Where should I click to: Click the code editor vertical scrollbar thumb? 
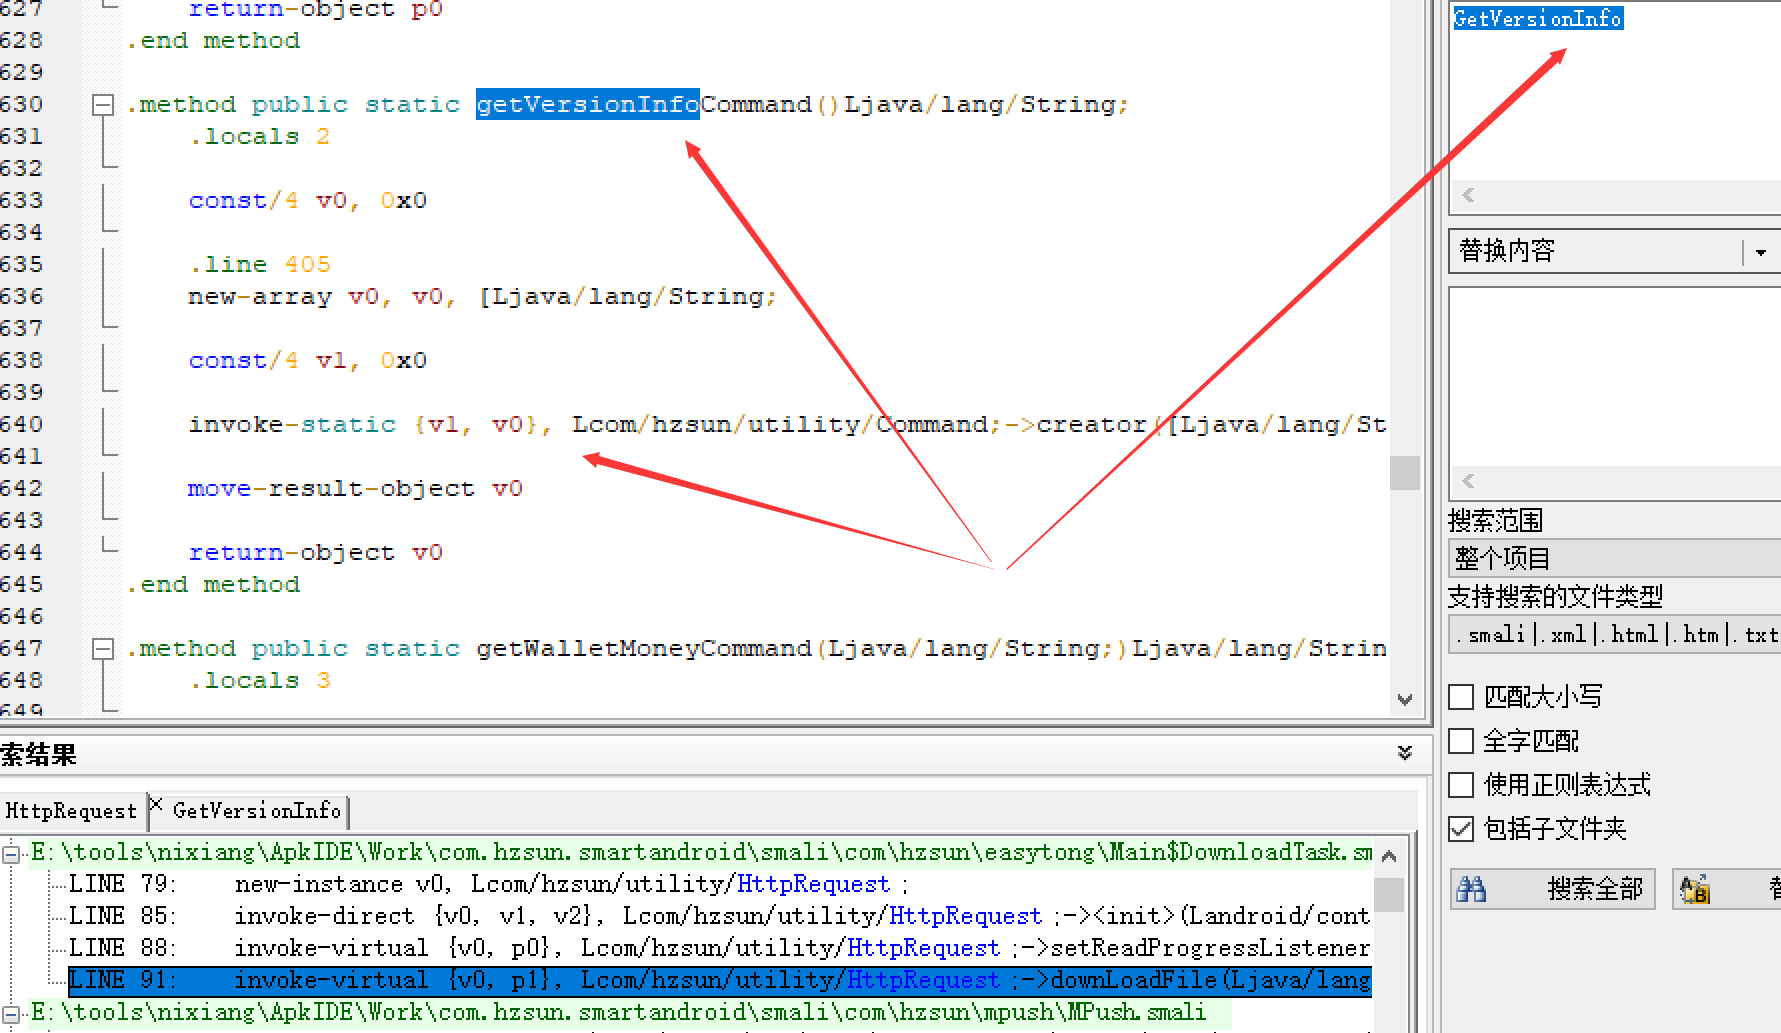pyautogui.click(x=1405, y=472)
